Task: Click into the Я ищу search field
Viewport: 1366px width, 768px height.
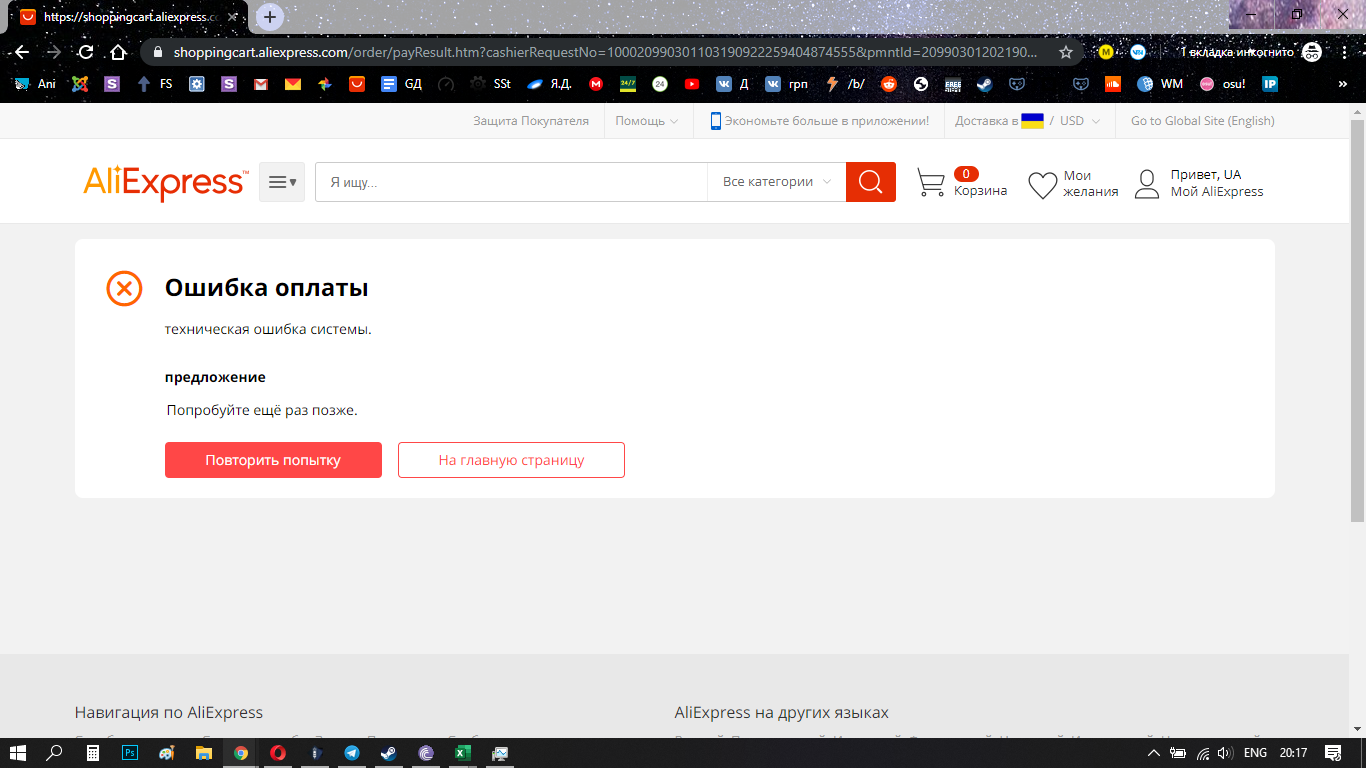Action: (x=511, y=182)
